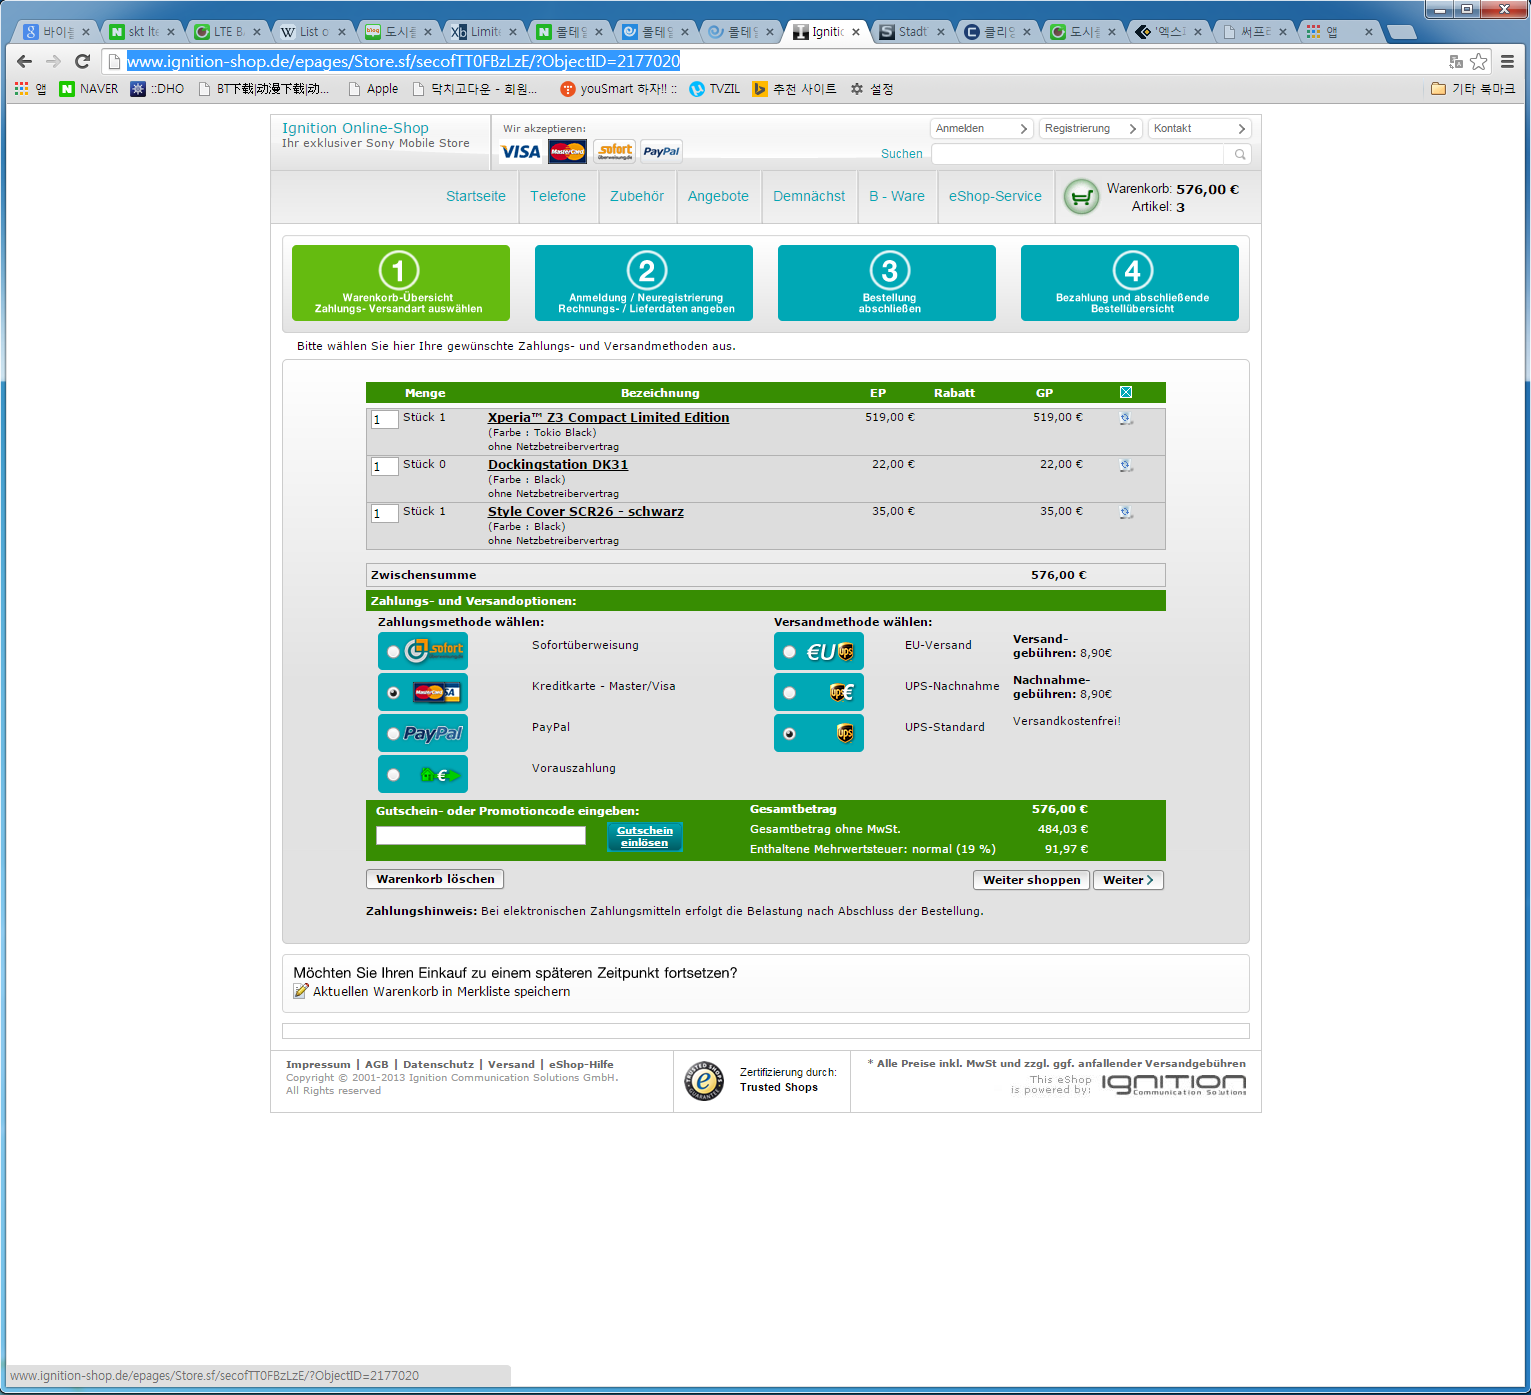The height and width of the screenshot is (1395, 1531).
Task: Click the shopping cart icon in header
Action: tap(1081, 197)
